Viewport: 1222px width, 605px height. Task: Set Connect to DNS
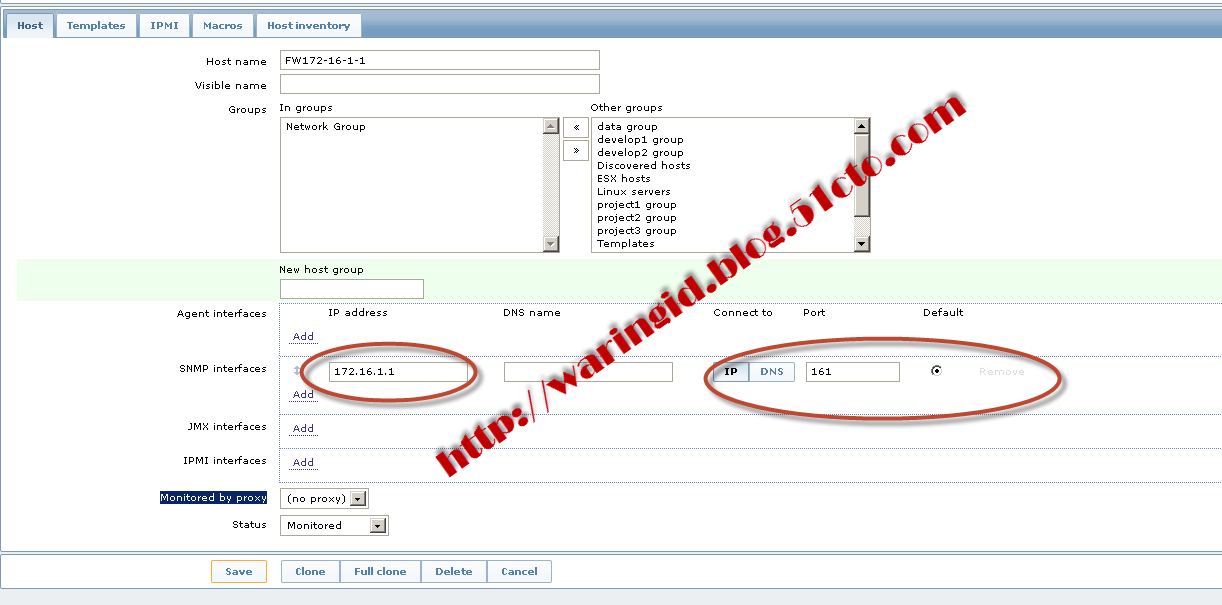[x=772, y=372]
